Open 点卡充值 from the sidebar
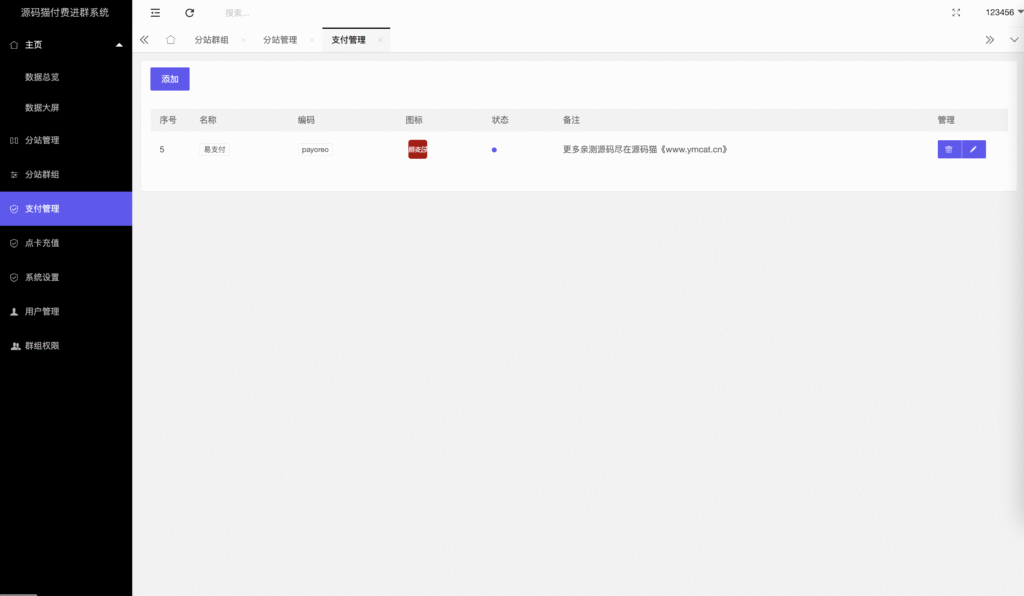 [x=42, y=243]
